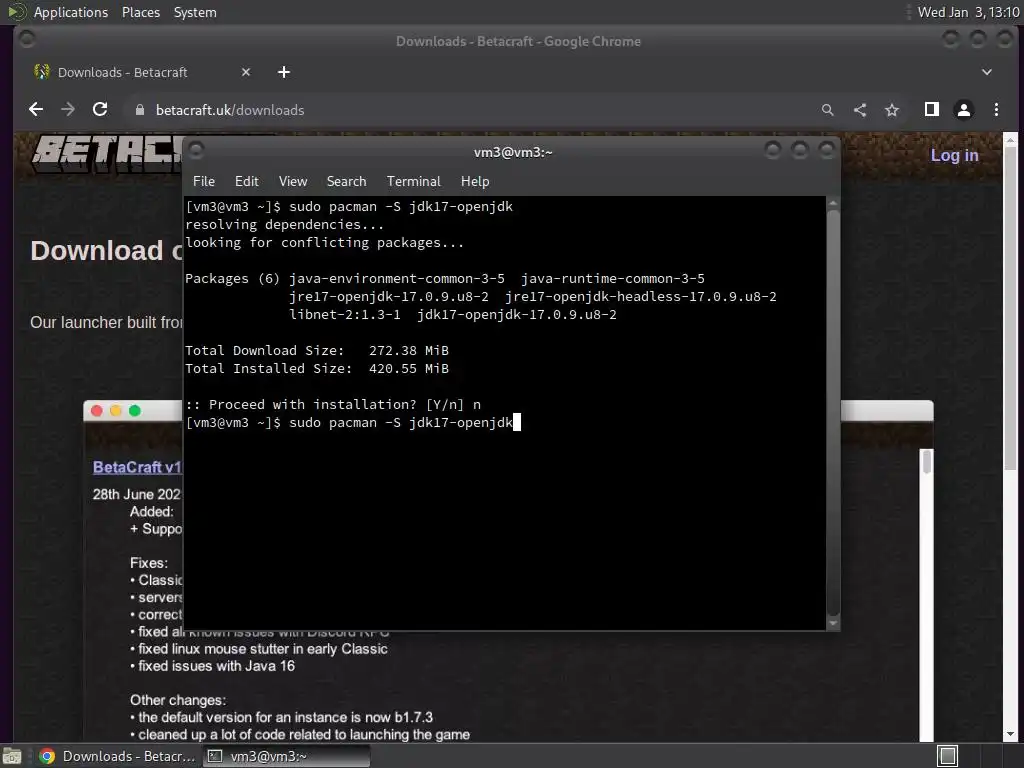Click the clock Wed Jan 3, 13:10
The height and width of the screenshot is (768, 1024).
(968, 12)
